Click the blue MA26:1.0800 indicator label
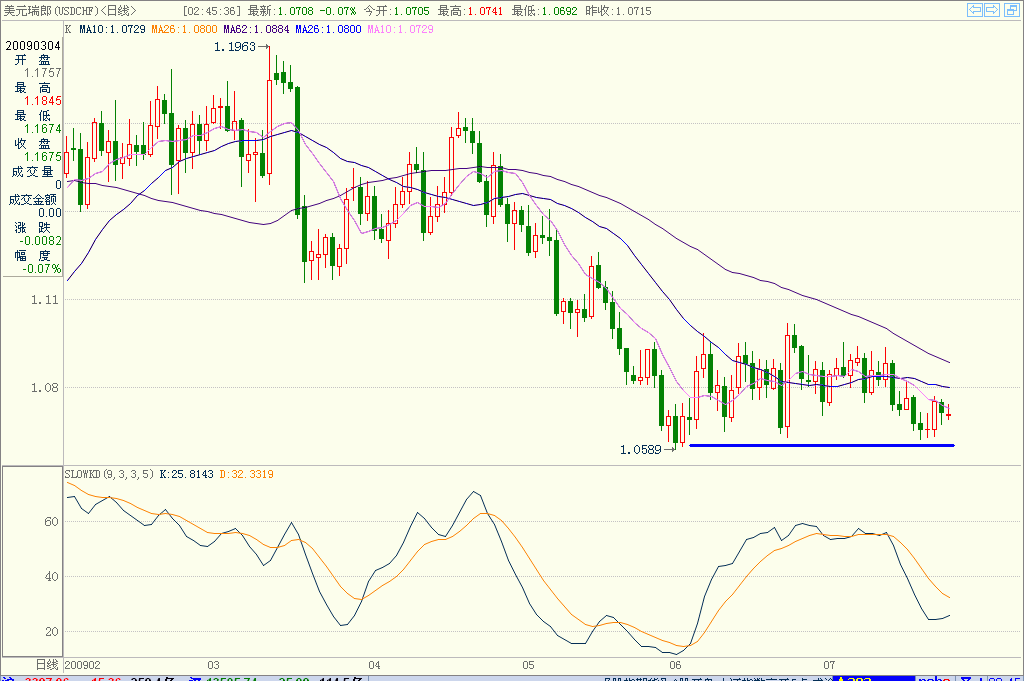1024x681 pixels. tap(328, 29)
